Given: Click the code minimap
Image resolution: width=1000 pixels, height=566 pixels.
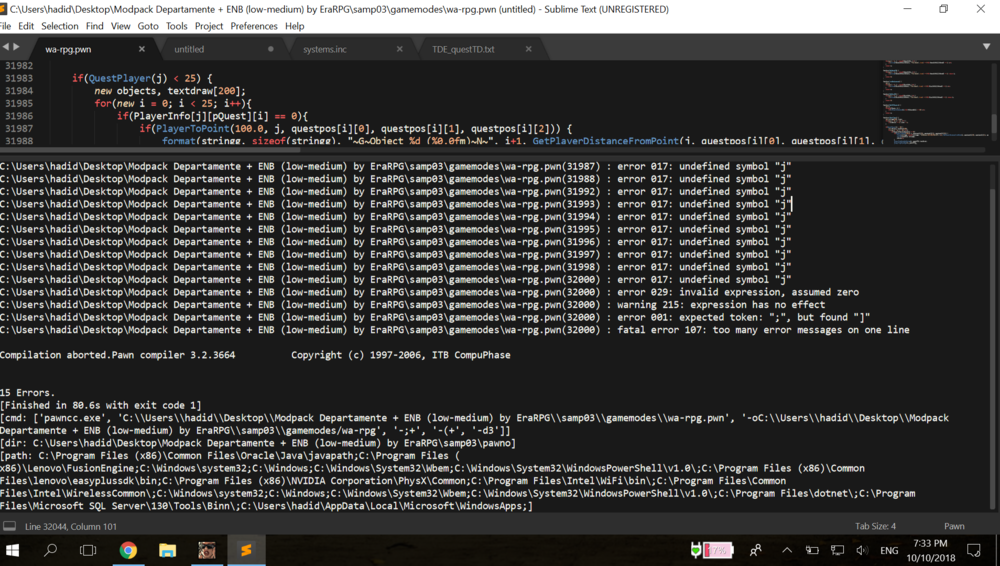Looking at the screenshot, I should 936,102.
